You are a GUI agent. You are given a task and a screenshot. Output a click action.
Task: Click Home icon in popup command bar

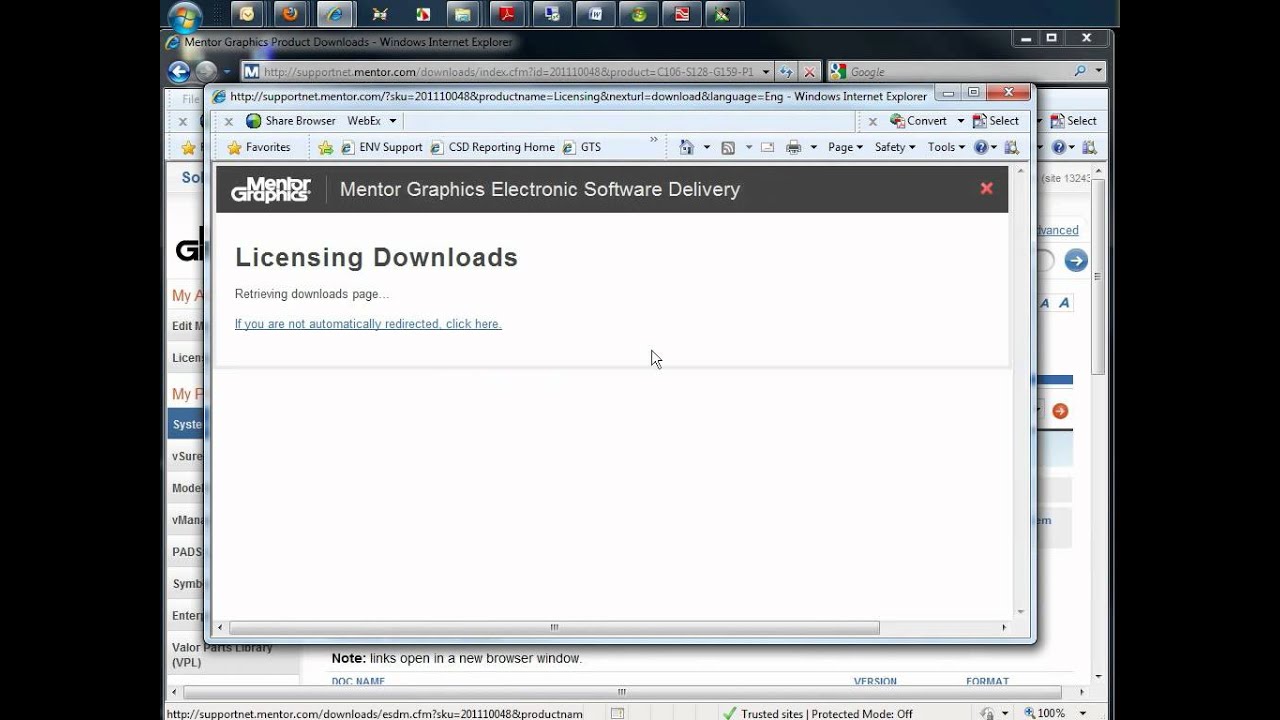point(686,147)
